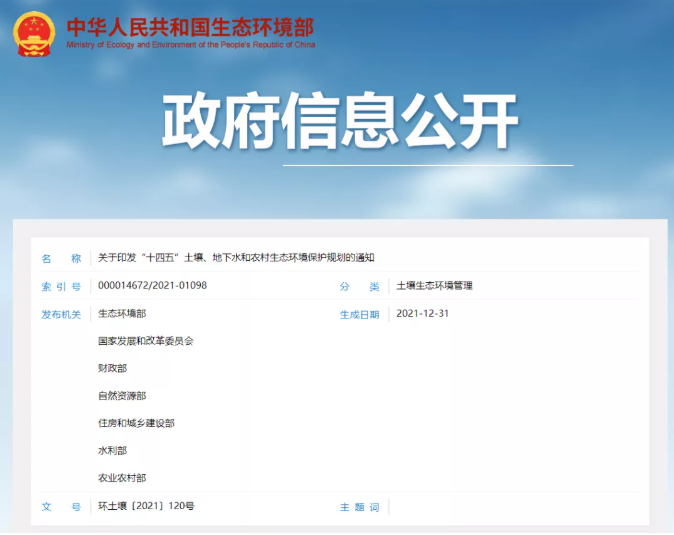Click the English Ministry of Ecology subtitle
This screenshot has width=674, height=535.
(190, 46)
